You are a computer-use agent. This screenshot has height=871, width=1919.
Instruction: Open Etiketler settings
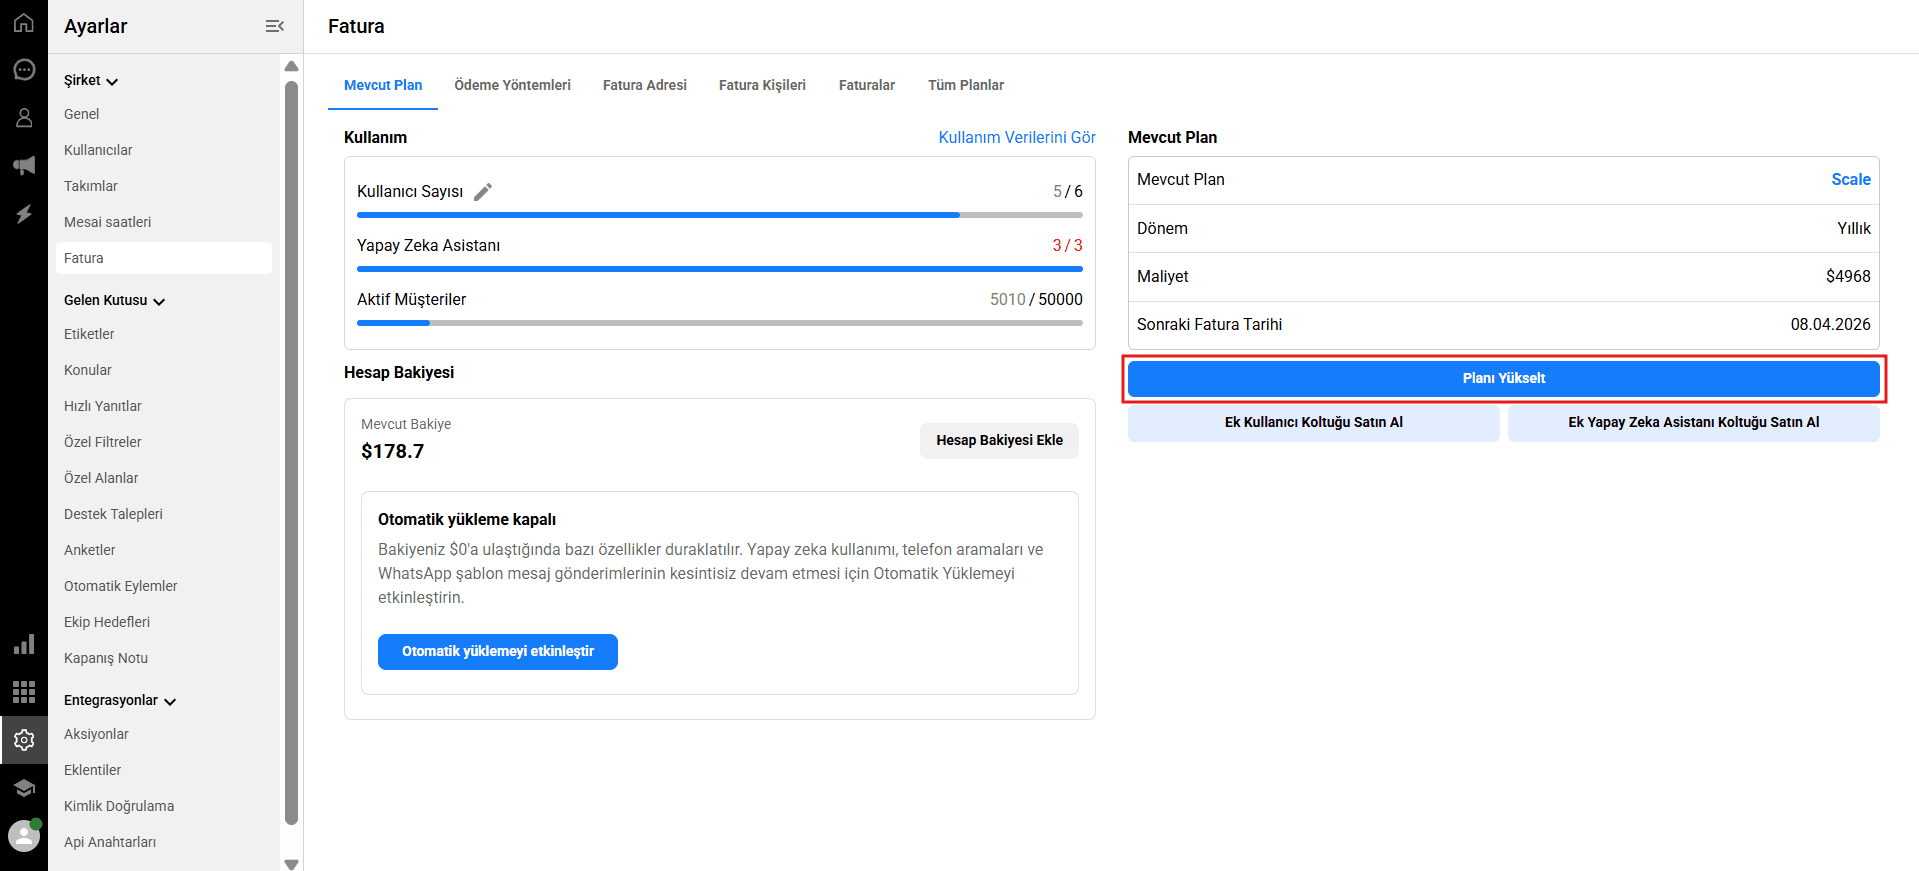click(164, 334)
